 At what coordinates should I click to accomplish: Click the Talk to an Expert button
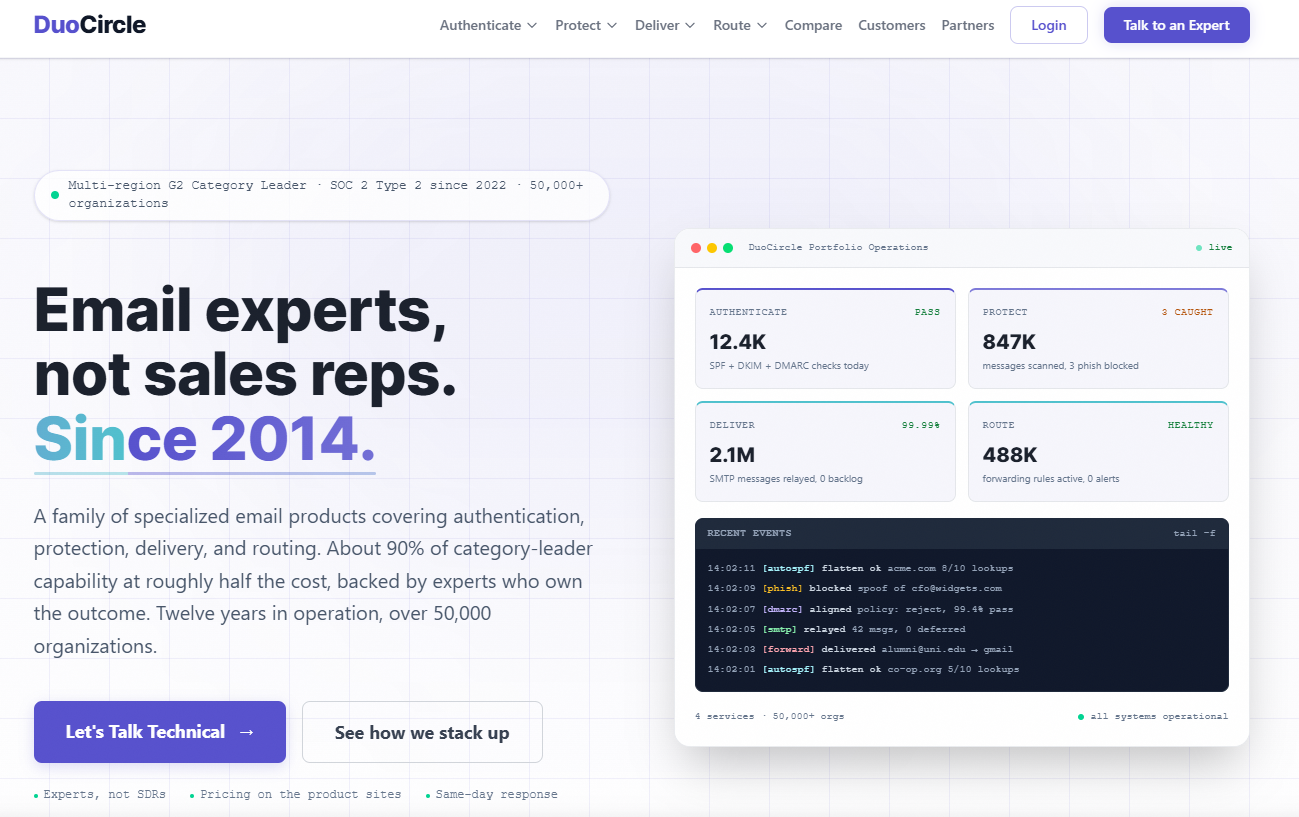coord(1177,25)
